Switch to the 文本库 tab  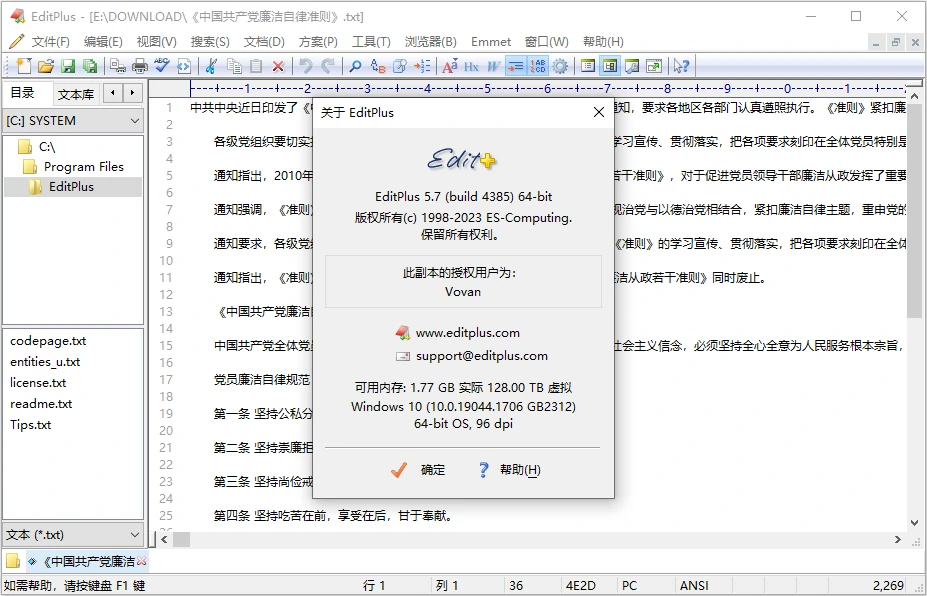(76, 94)
